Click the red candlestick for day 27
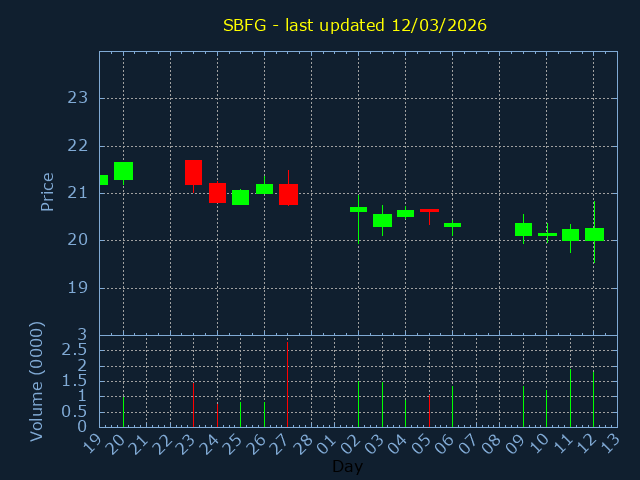The width and height of the screenshot is (640, 480). [x=288, y=194]
